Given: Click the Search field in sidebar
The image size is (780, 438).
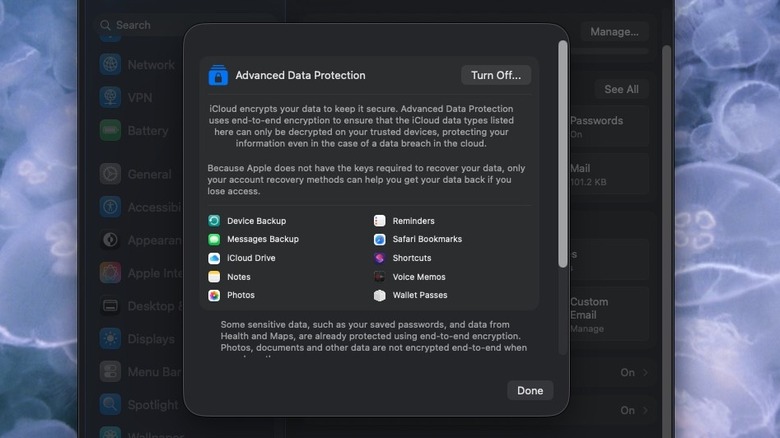Looking at the screenshot, I should click(184, 25).
